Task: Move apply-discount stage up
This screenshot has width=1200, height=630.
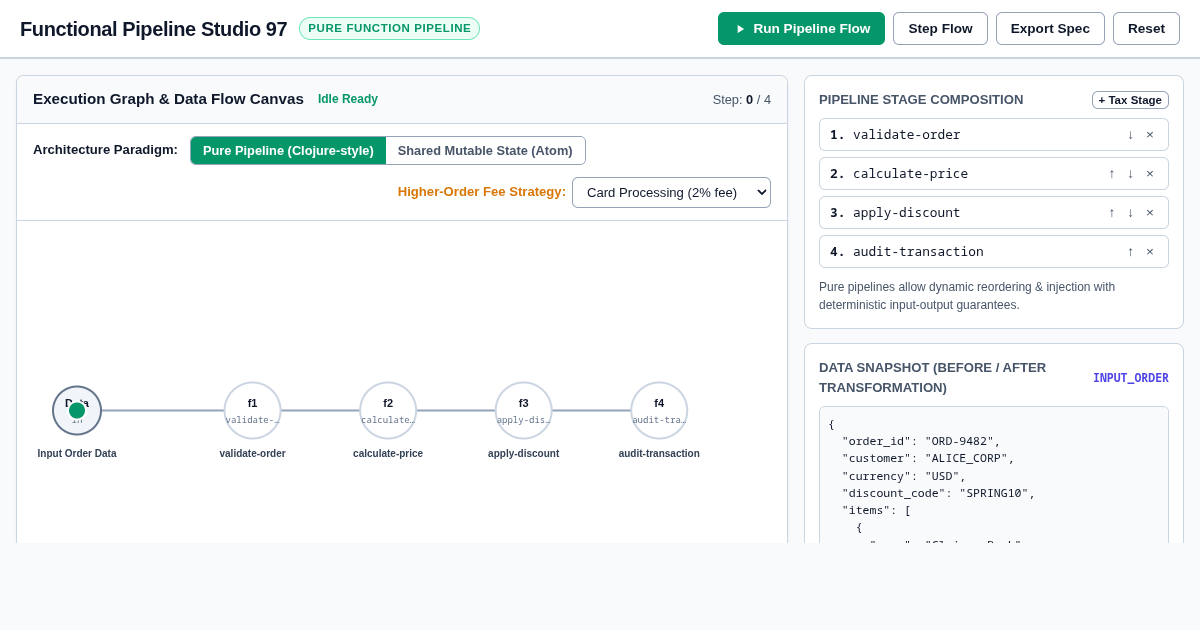Action: [1112, 213]
